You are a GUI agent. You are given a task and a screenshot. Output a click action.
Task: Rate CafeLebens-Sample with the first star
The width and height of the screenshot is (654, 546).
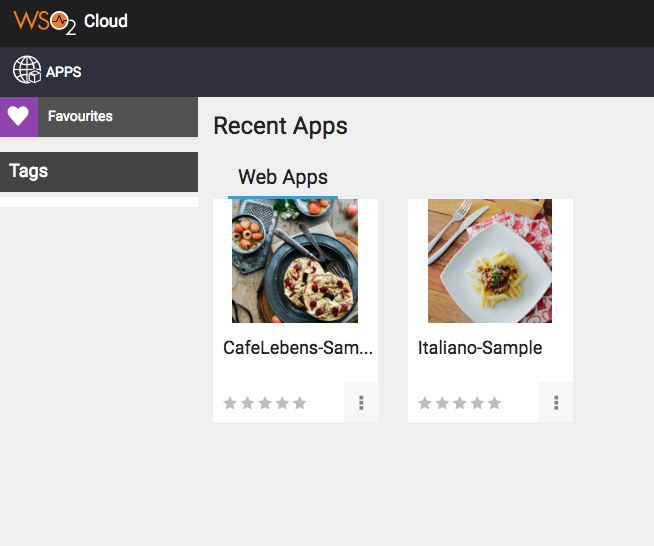(x=230, y=403)
